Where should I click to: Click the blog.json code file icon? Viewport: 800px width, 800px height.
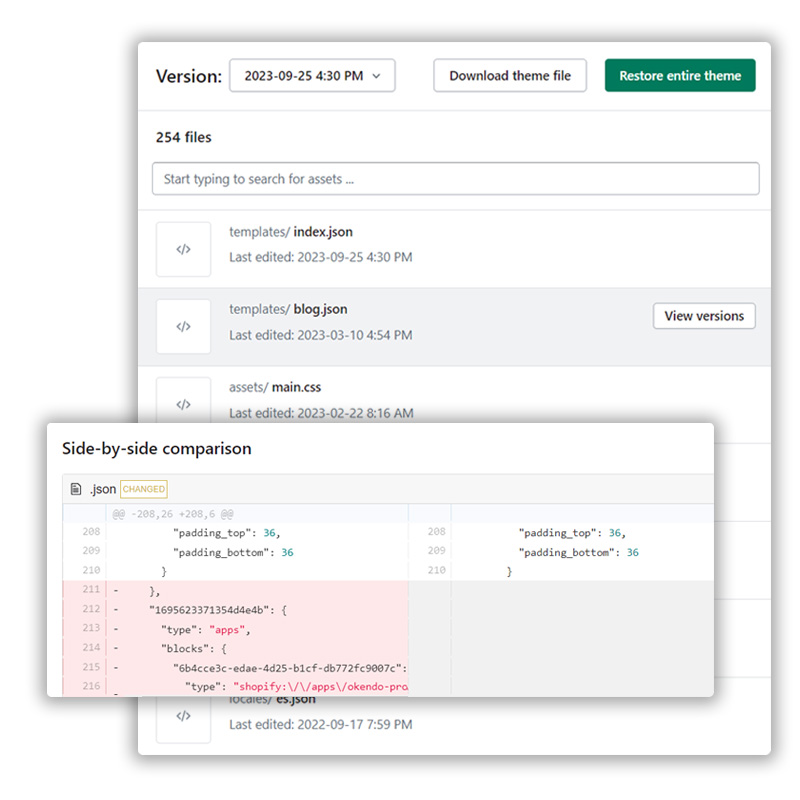click(x=183, y=326)
